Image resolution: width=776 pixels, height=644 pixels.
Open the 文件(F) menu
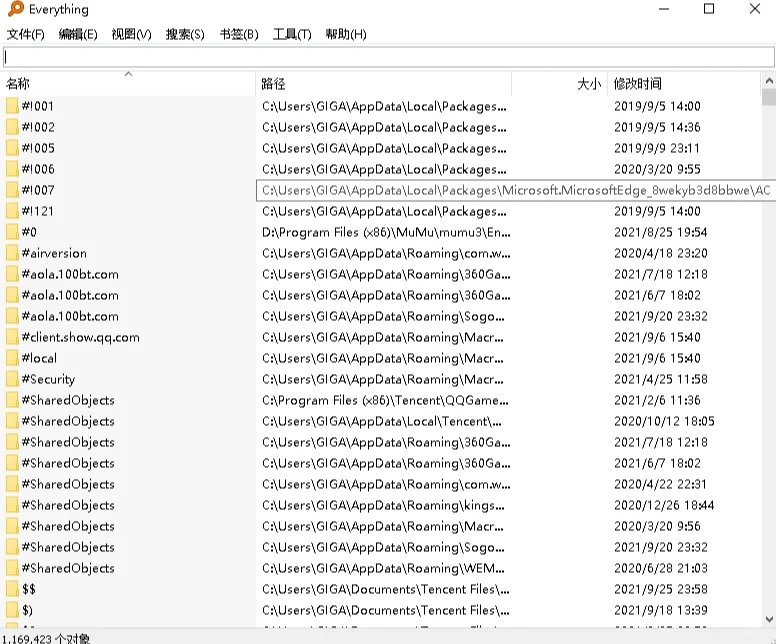click(26, 34)
